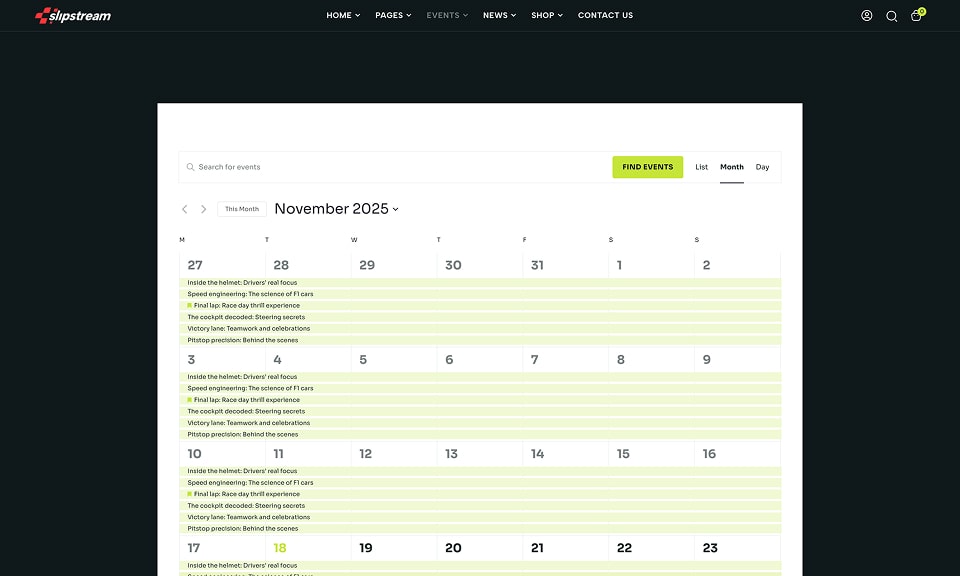Open day 20 in the calendar

pyautogui.click(x=453, y=548)
